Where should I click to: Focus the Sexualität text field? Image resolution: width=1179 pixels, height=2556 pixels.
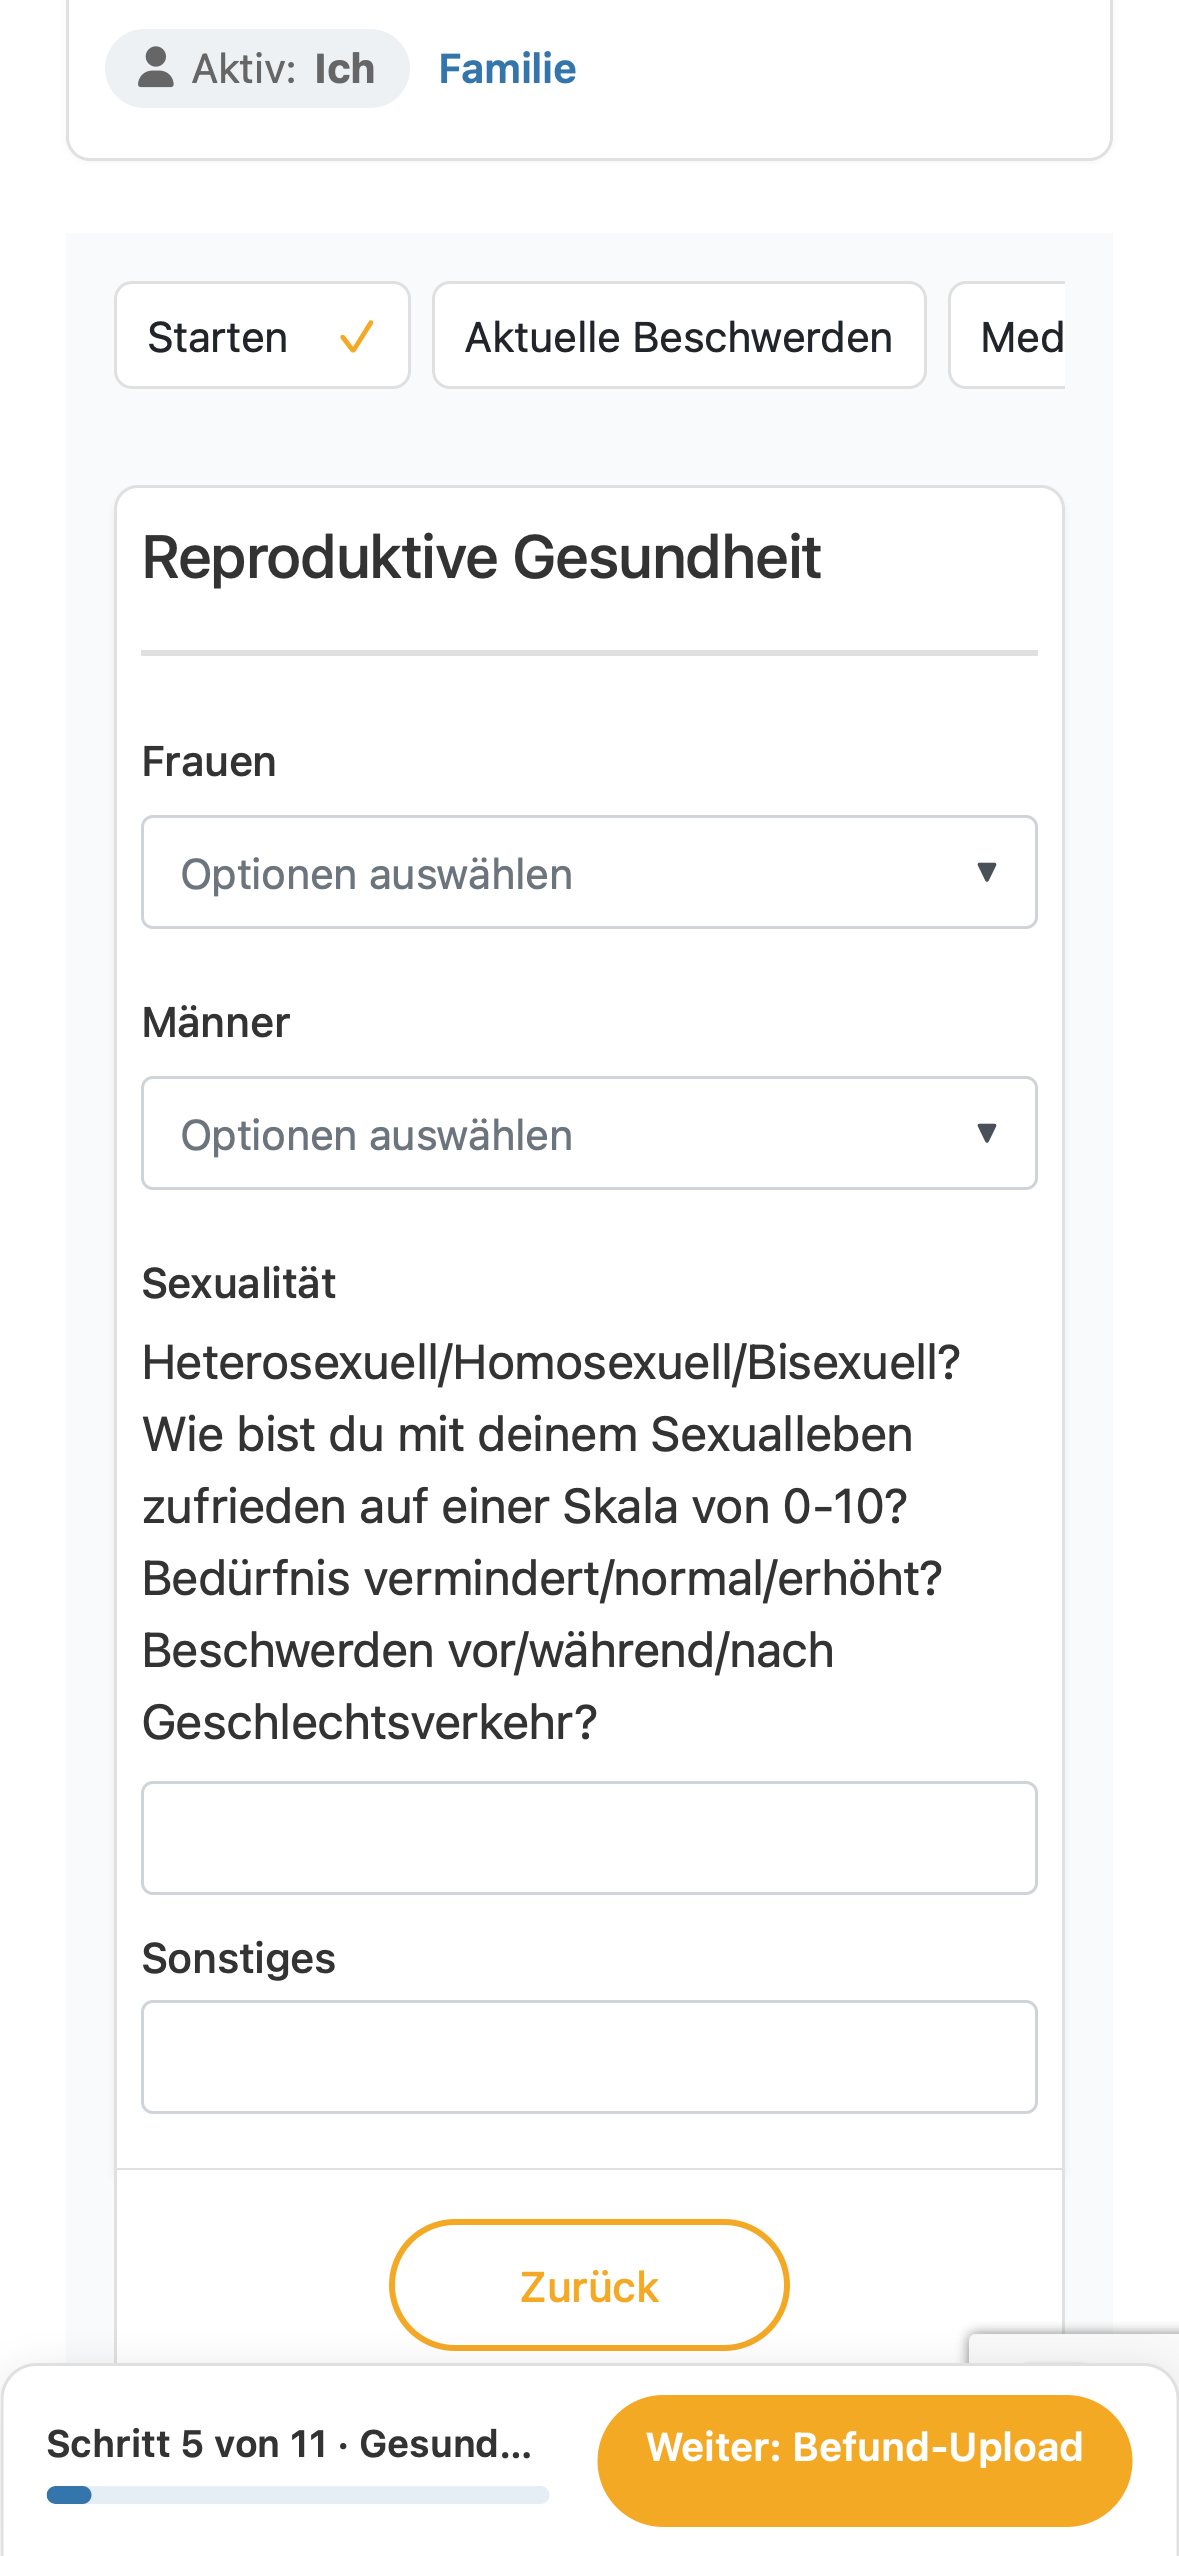pyautogui.click(x=589, y=1838)
